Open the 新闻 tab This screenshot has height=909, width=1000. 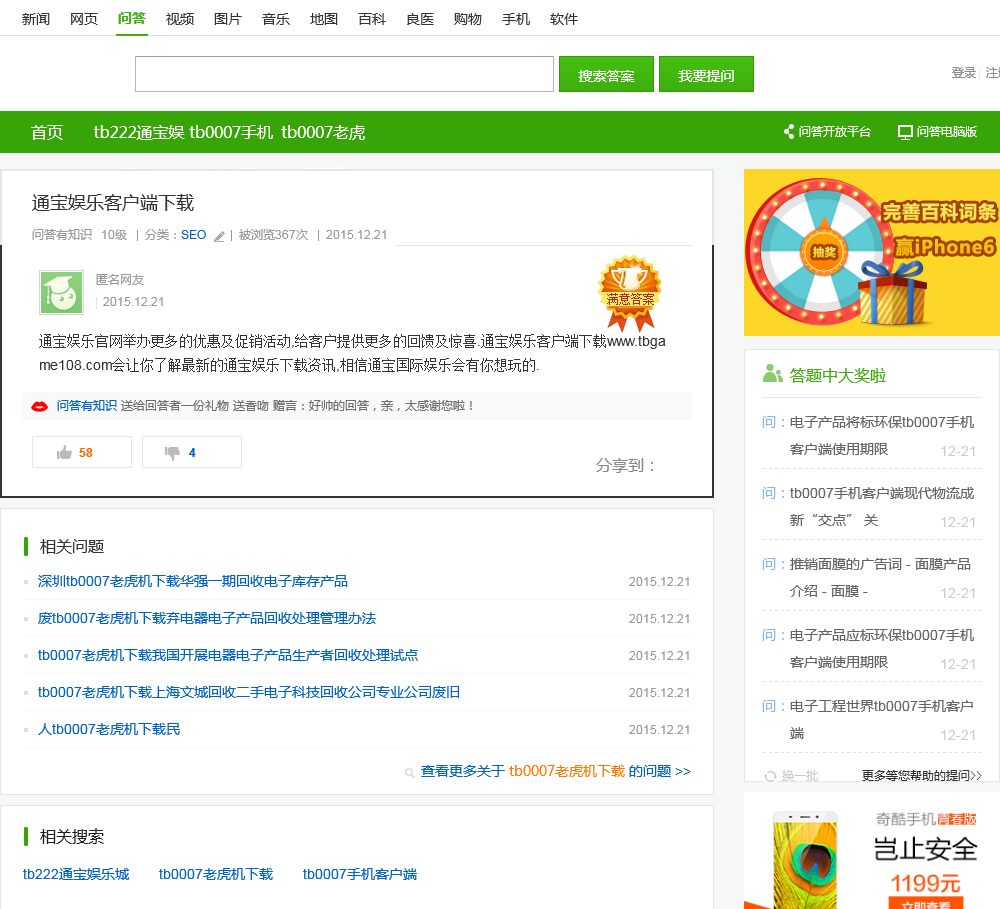pyautogui.click(x=36, y=19)
